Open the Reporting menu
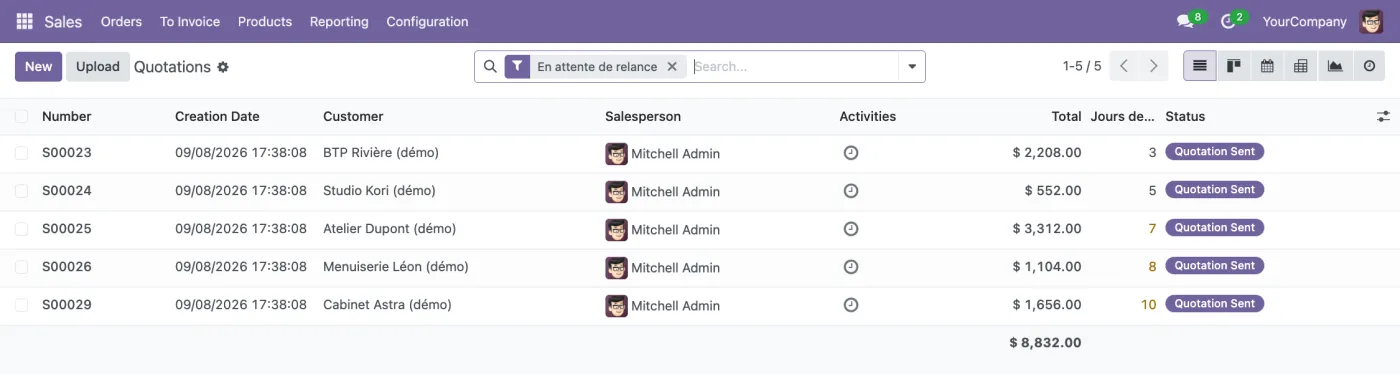 339,21
